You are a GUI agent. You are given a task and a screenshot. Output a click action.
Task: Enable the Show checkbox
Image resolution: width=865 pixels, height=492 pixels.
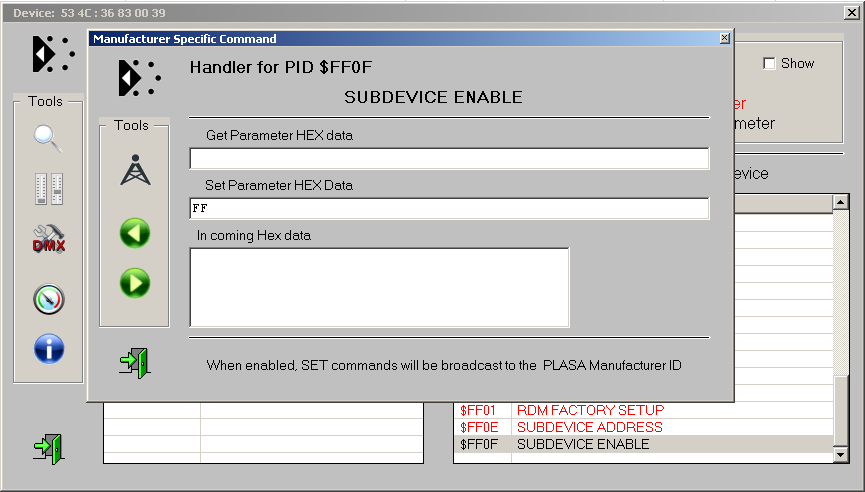[x=769, y=64]
